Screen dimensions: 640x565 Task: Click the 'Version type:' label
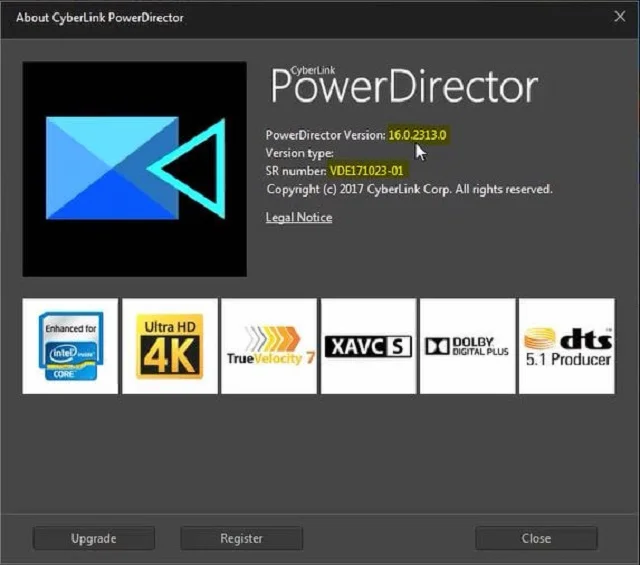(x=300, y=153)
